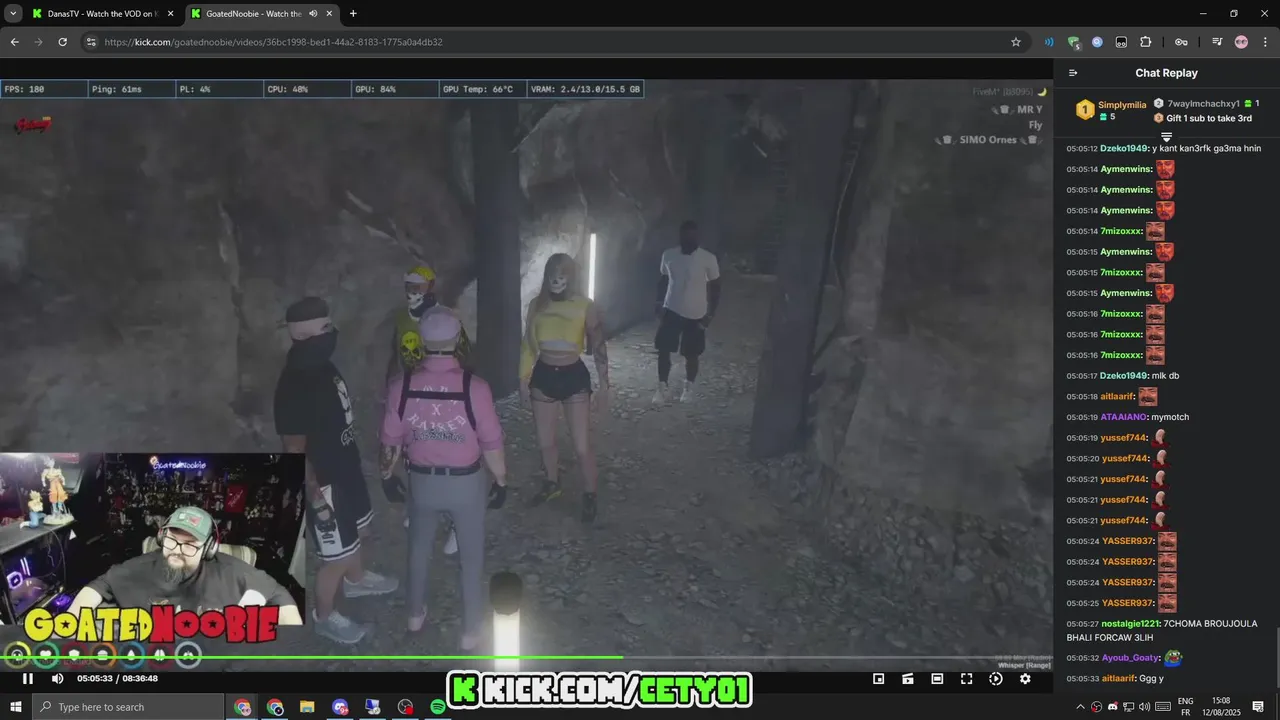Viewport: 1280px width, 720px height.
Task: Close the GoatedNoobie tab
Action: click(x=329, y=14)
